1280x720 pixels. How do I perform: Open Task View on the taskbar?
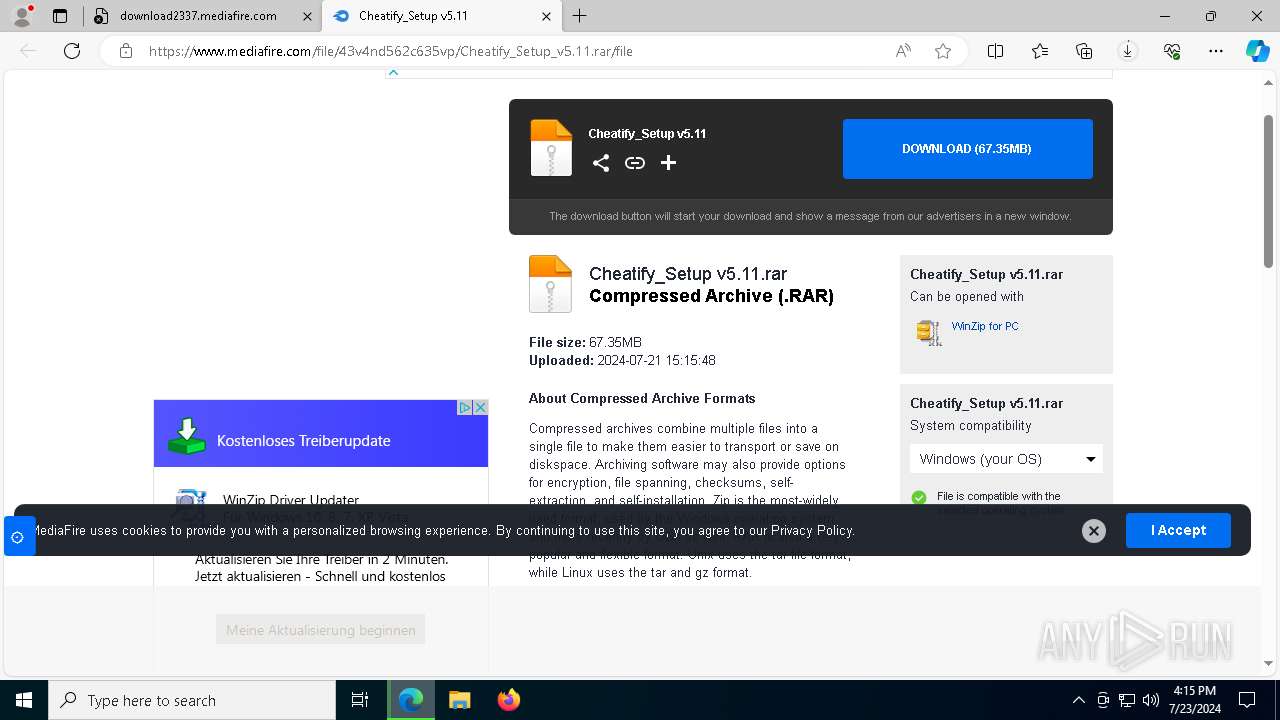click(360, 700)
